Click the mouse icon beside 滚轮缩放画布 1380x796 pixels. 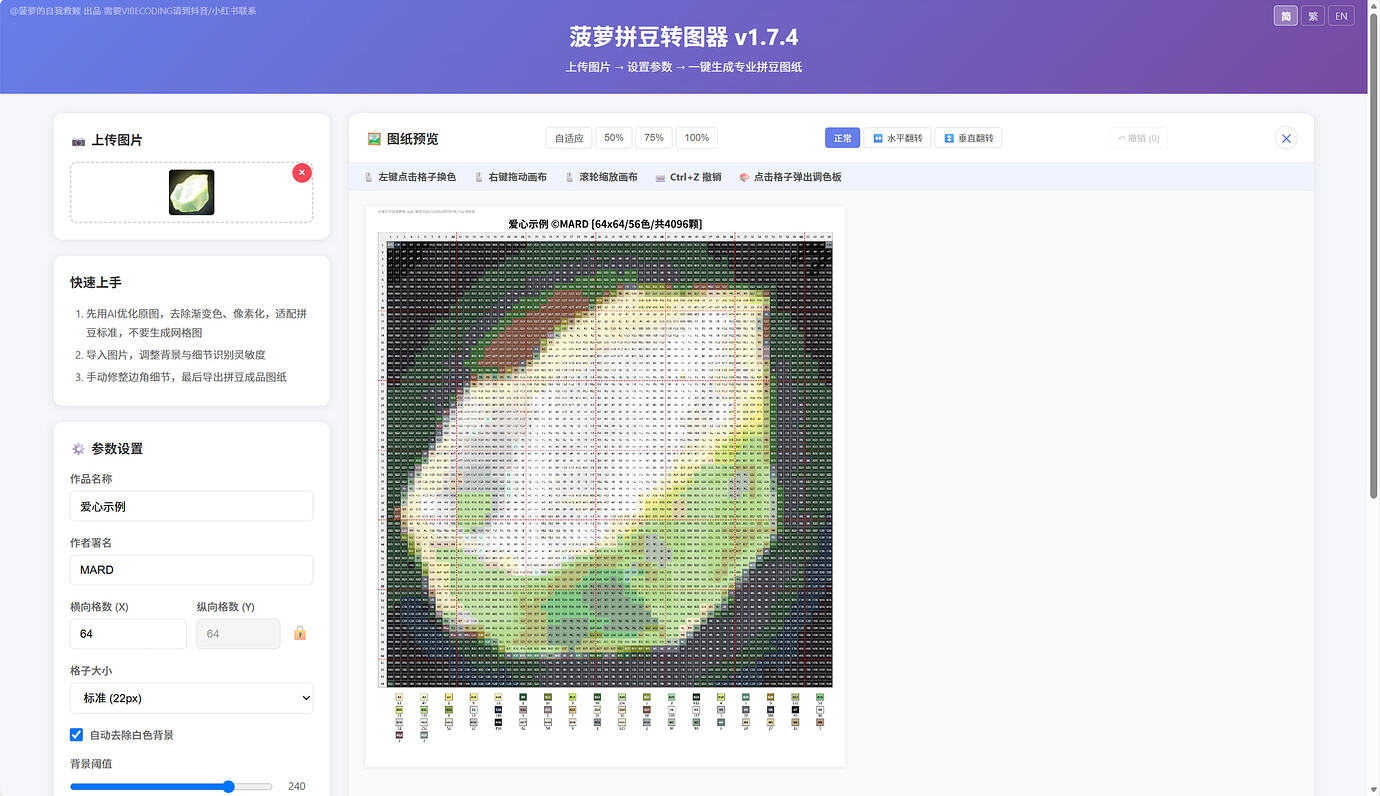coord(569,177)
